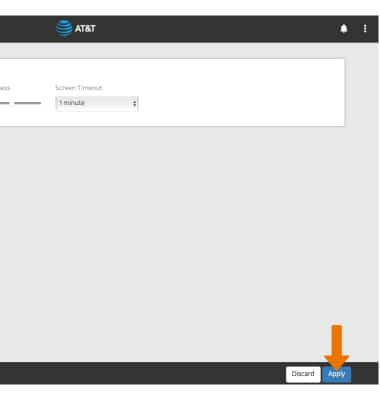Open the three-dot more options menu
Viewport: 380px width, 400px height.
tap(365, 29)
